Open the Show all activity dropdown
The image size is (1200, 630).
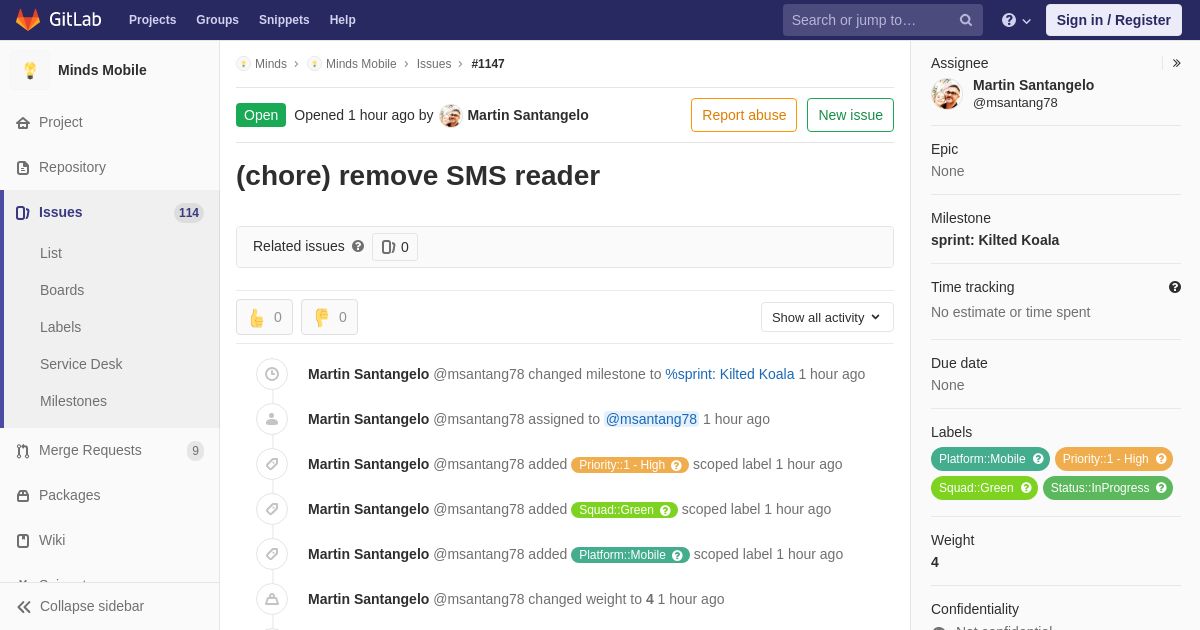pos(827,317)
